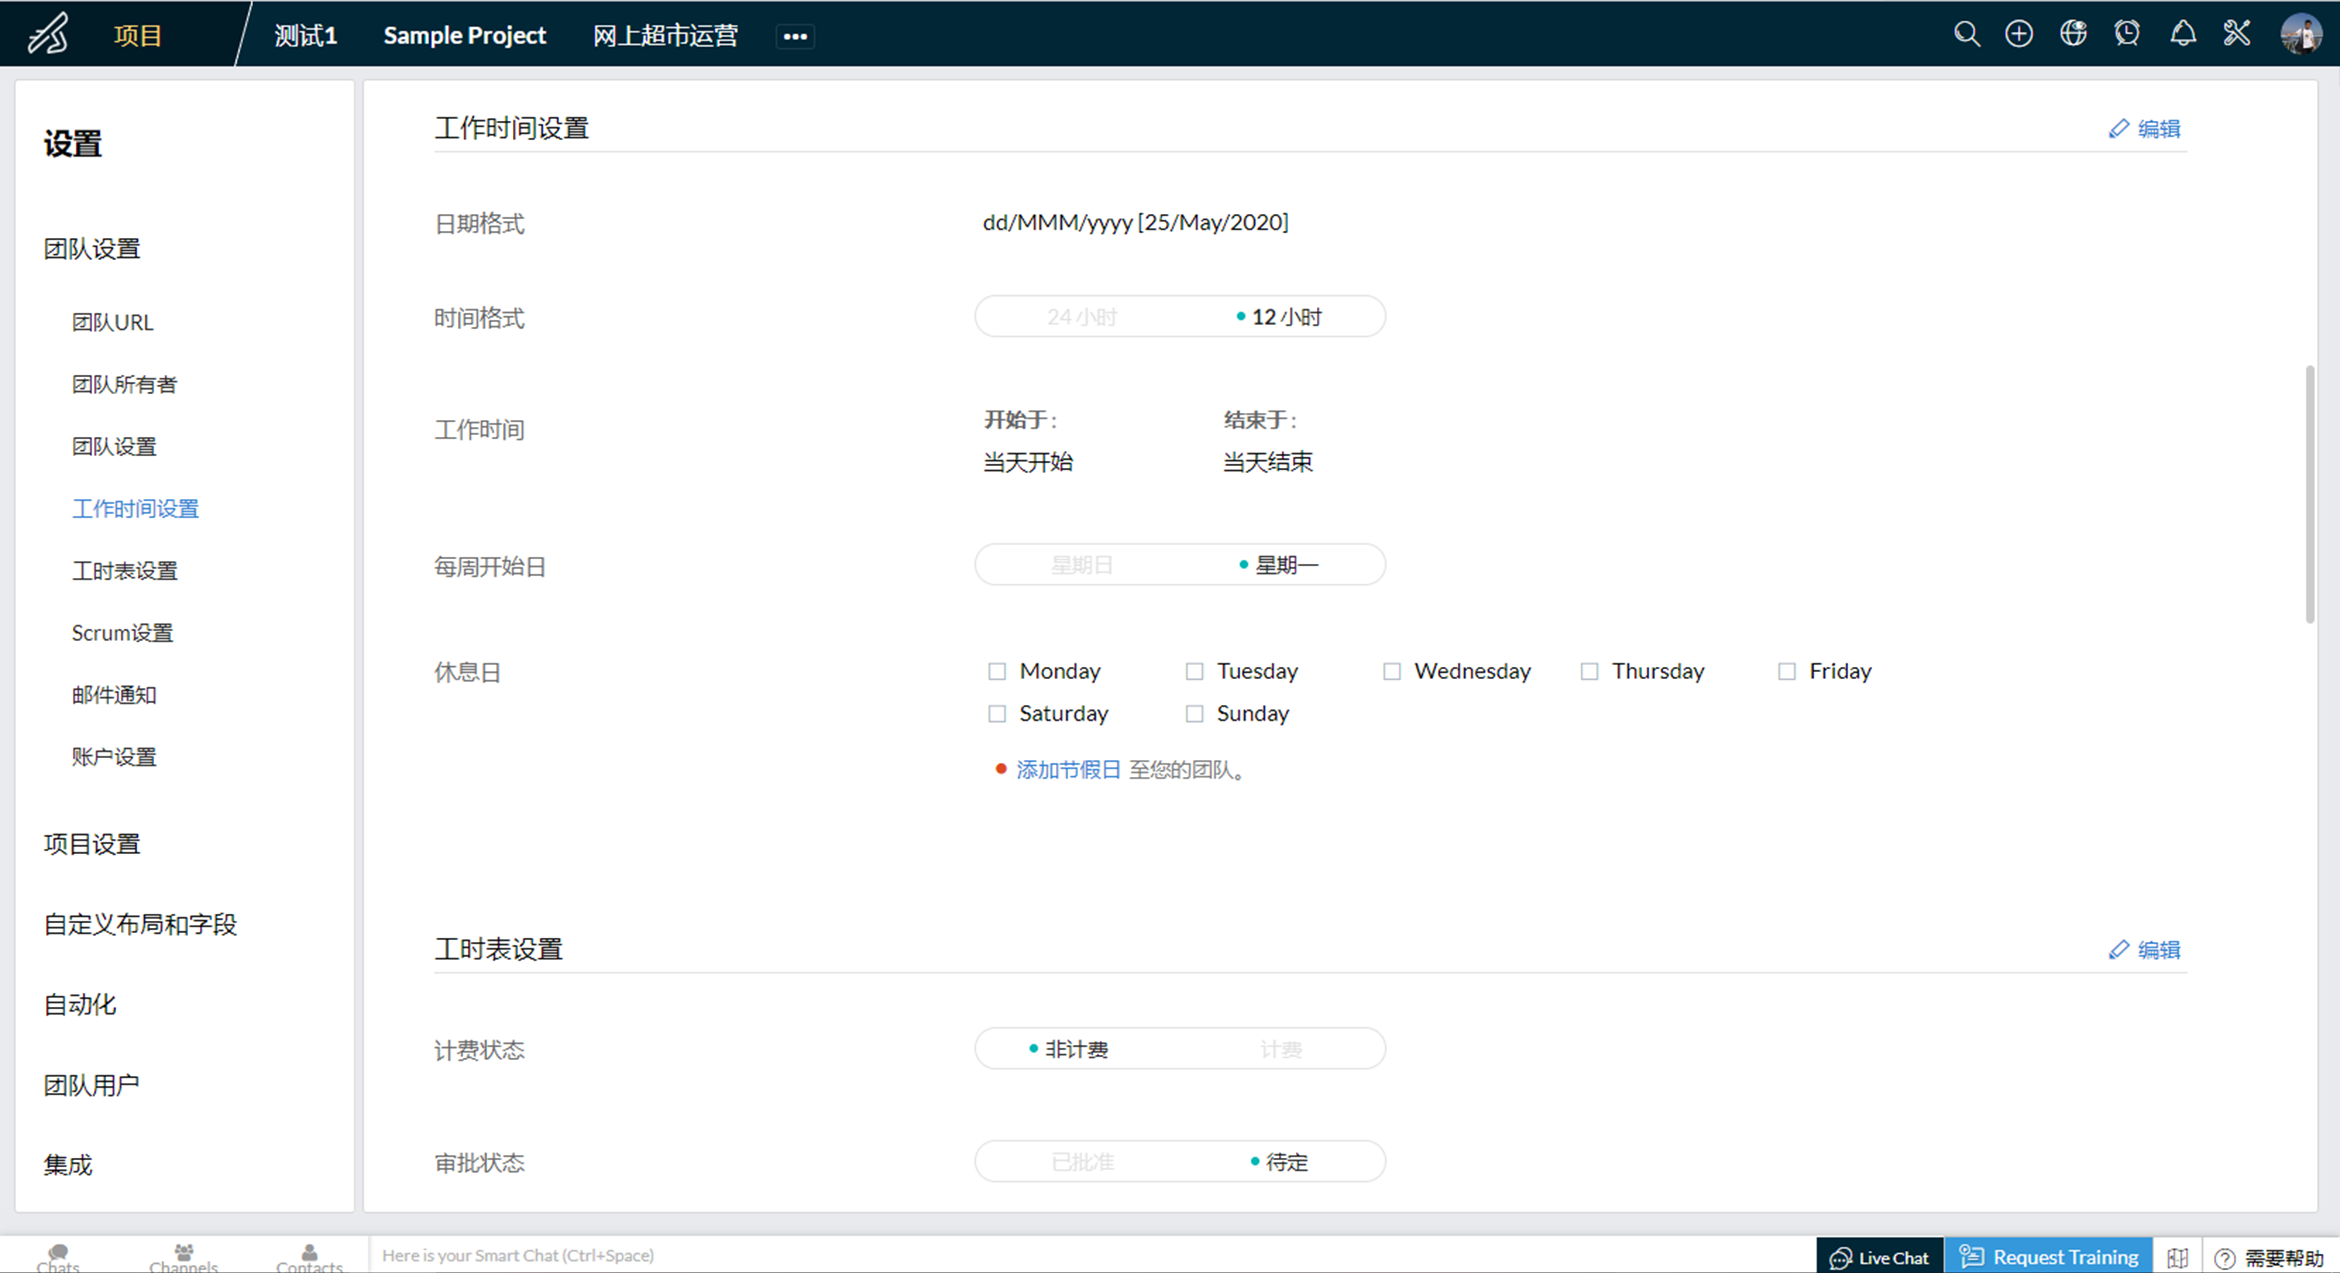Click 编辑 for 工作时间设置 section
The image size is (2340, 1273).
[x=2145, y=129]
